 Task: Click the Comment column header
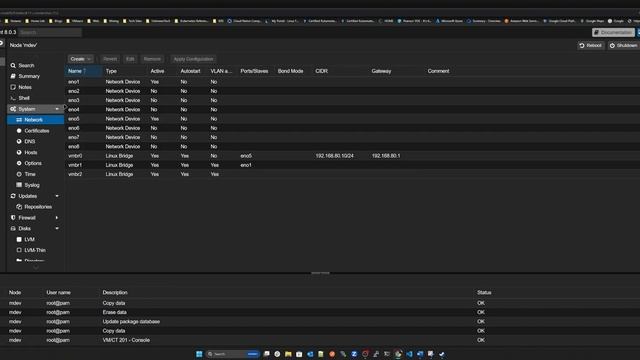438,71
